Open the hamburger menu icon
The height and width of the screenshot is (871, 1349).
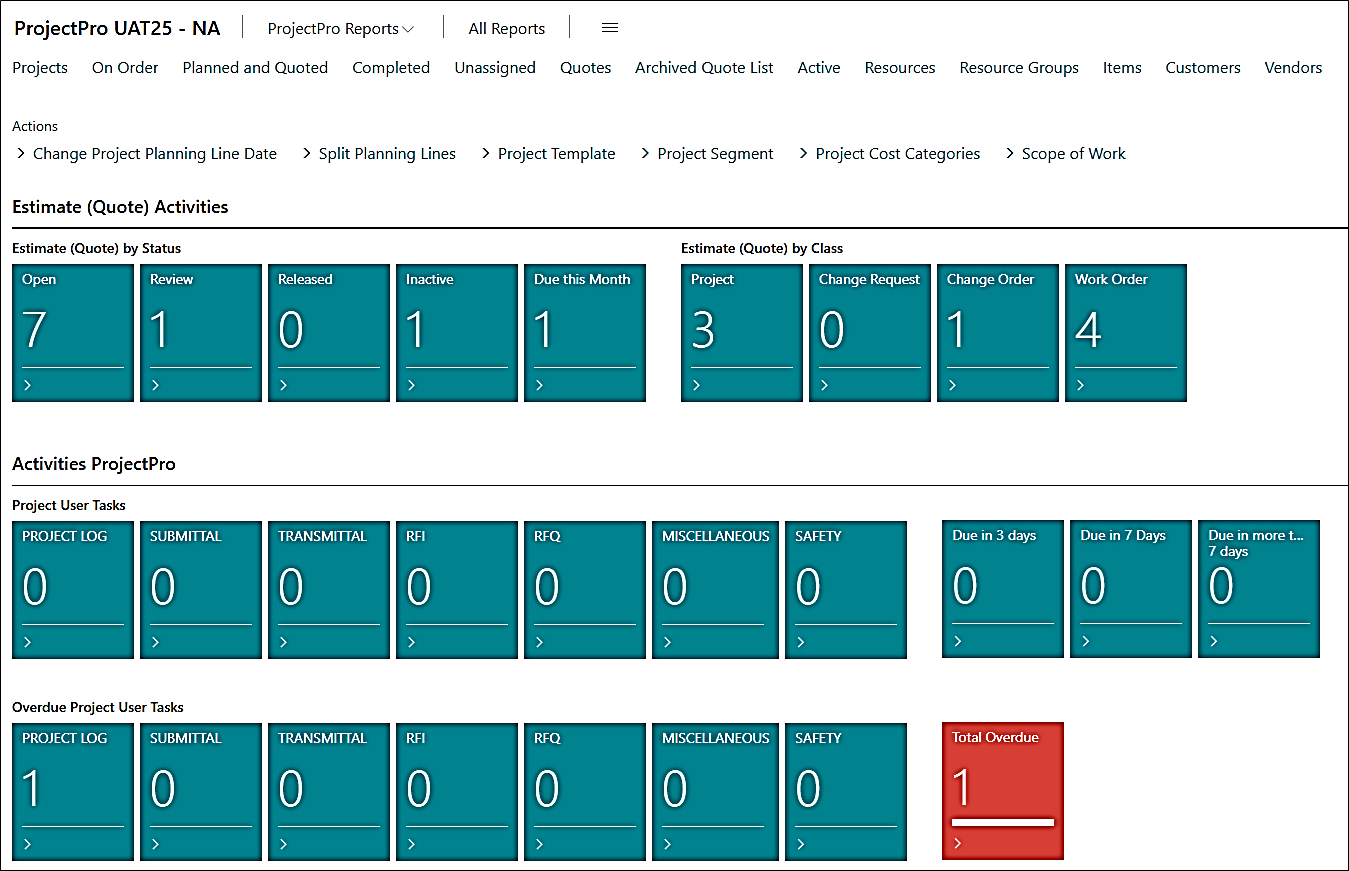610,28
